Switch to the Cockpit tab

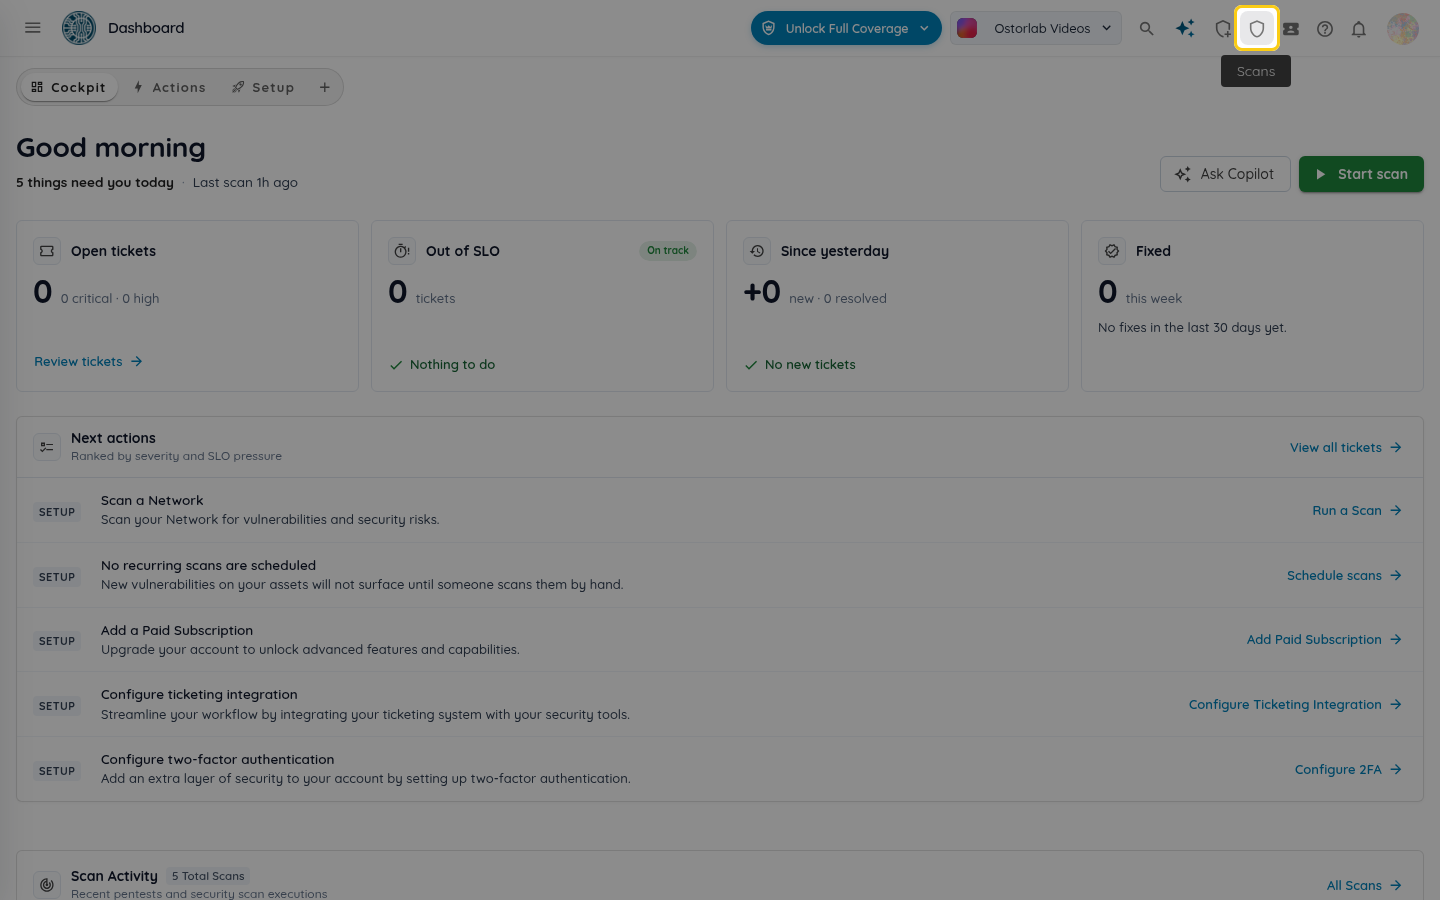(68, 88)
